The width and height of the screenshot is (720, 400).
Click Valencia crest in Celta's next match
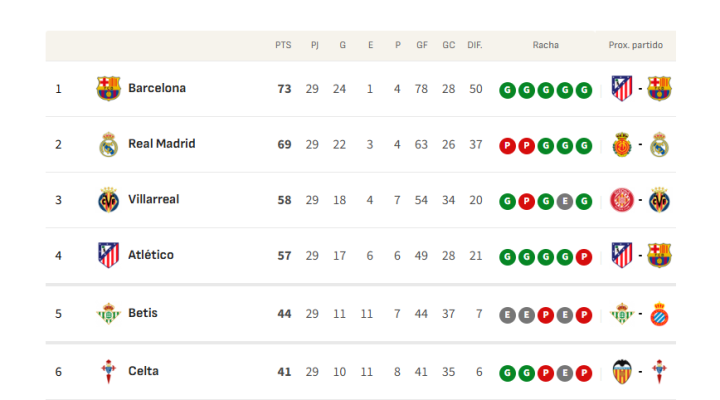coord(622,372)
